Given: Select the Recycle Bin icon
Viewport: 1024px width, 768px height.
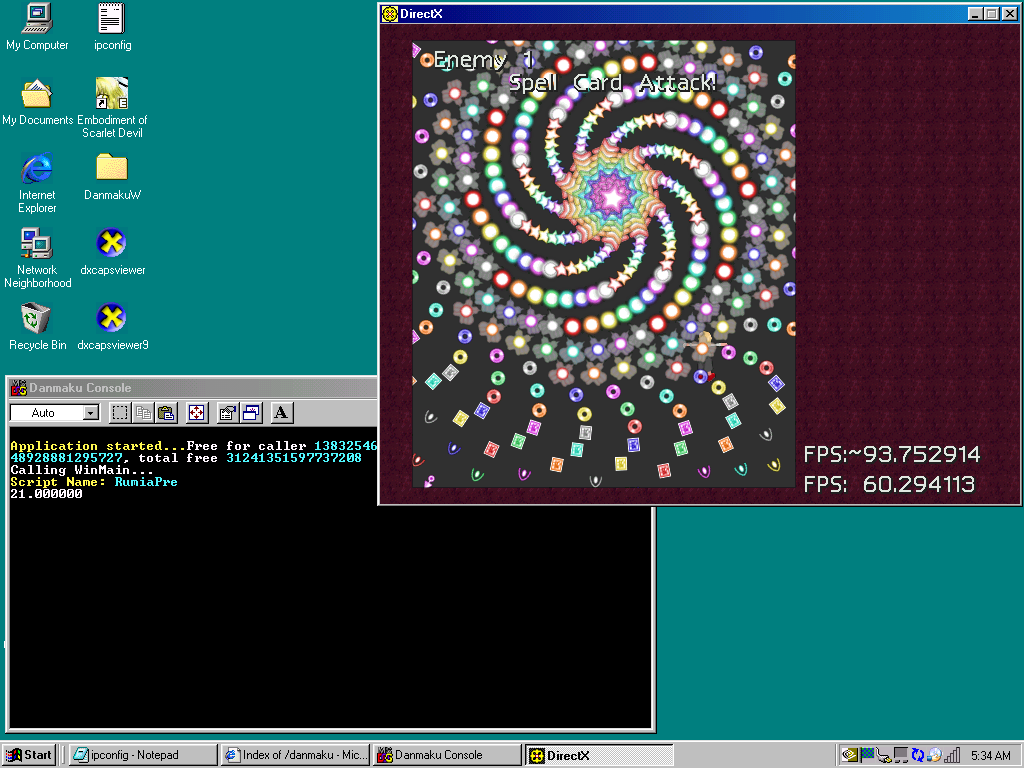Looking at the screenshot, I should tap(37, 327).
